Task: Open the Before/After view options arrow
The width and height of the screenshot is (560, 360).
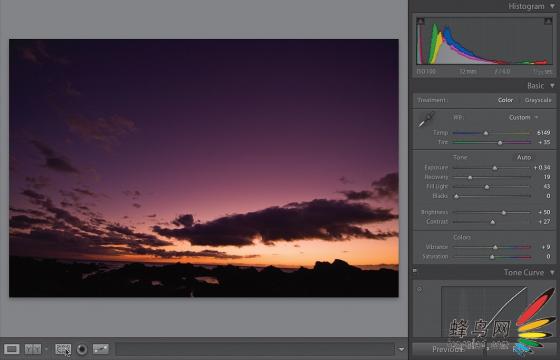Action: [46, 349]
